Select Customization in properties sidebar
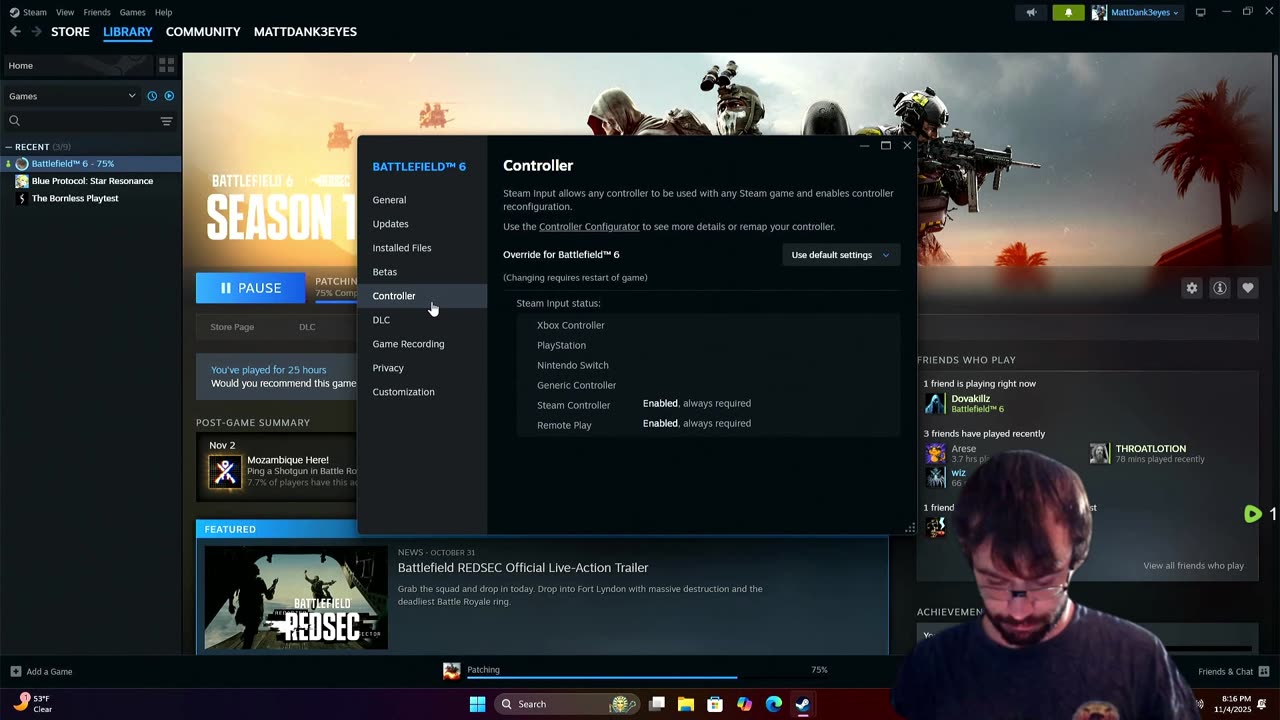The width and height of the screenshot is (1280, 720). coord(422,392)
